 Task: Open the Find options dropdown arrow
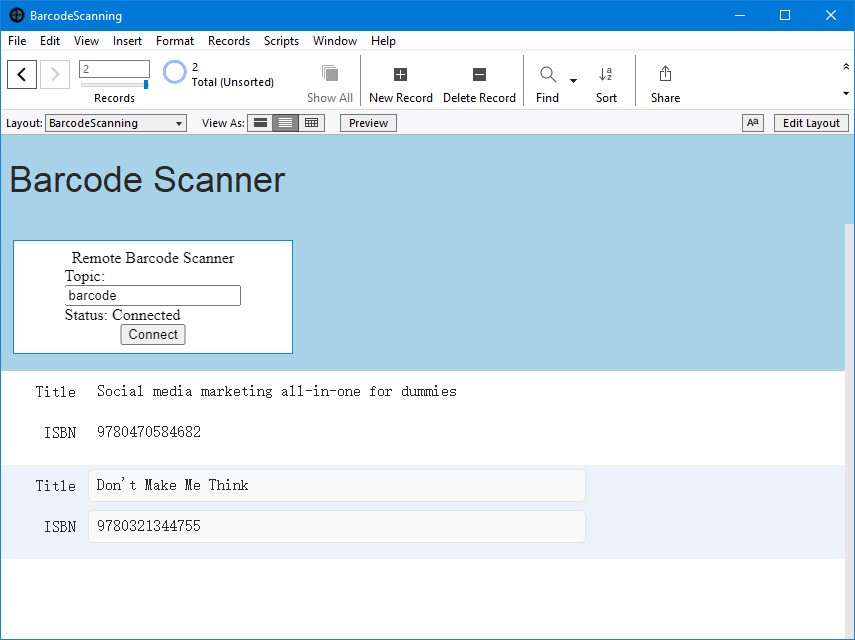coord(573,81)
